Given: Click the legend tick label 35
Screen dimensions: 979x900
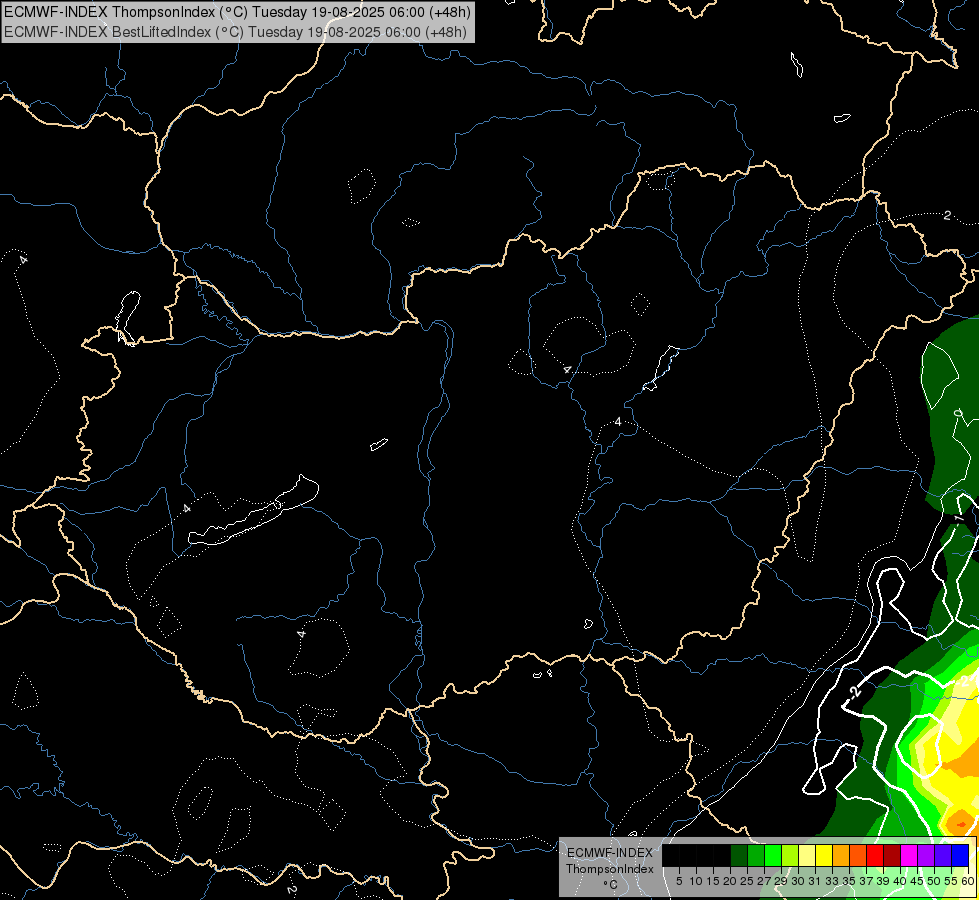Looking at the screenshot, I should (x=850, y=881).
